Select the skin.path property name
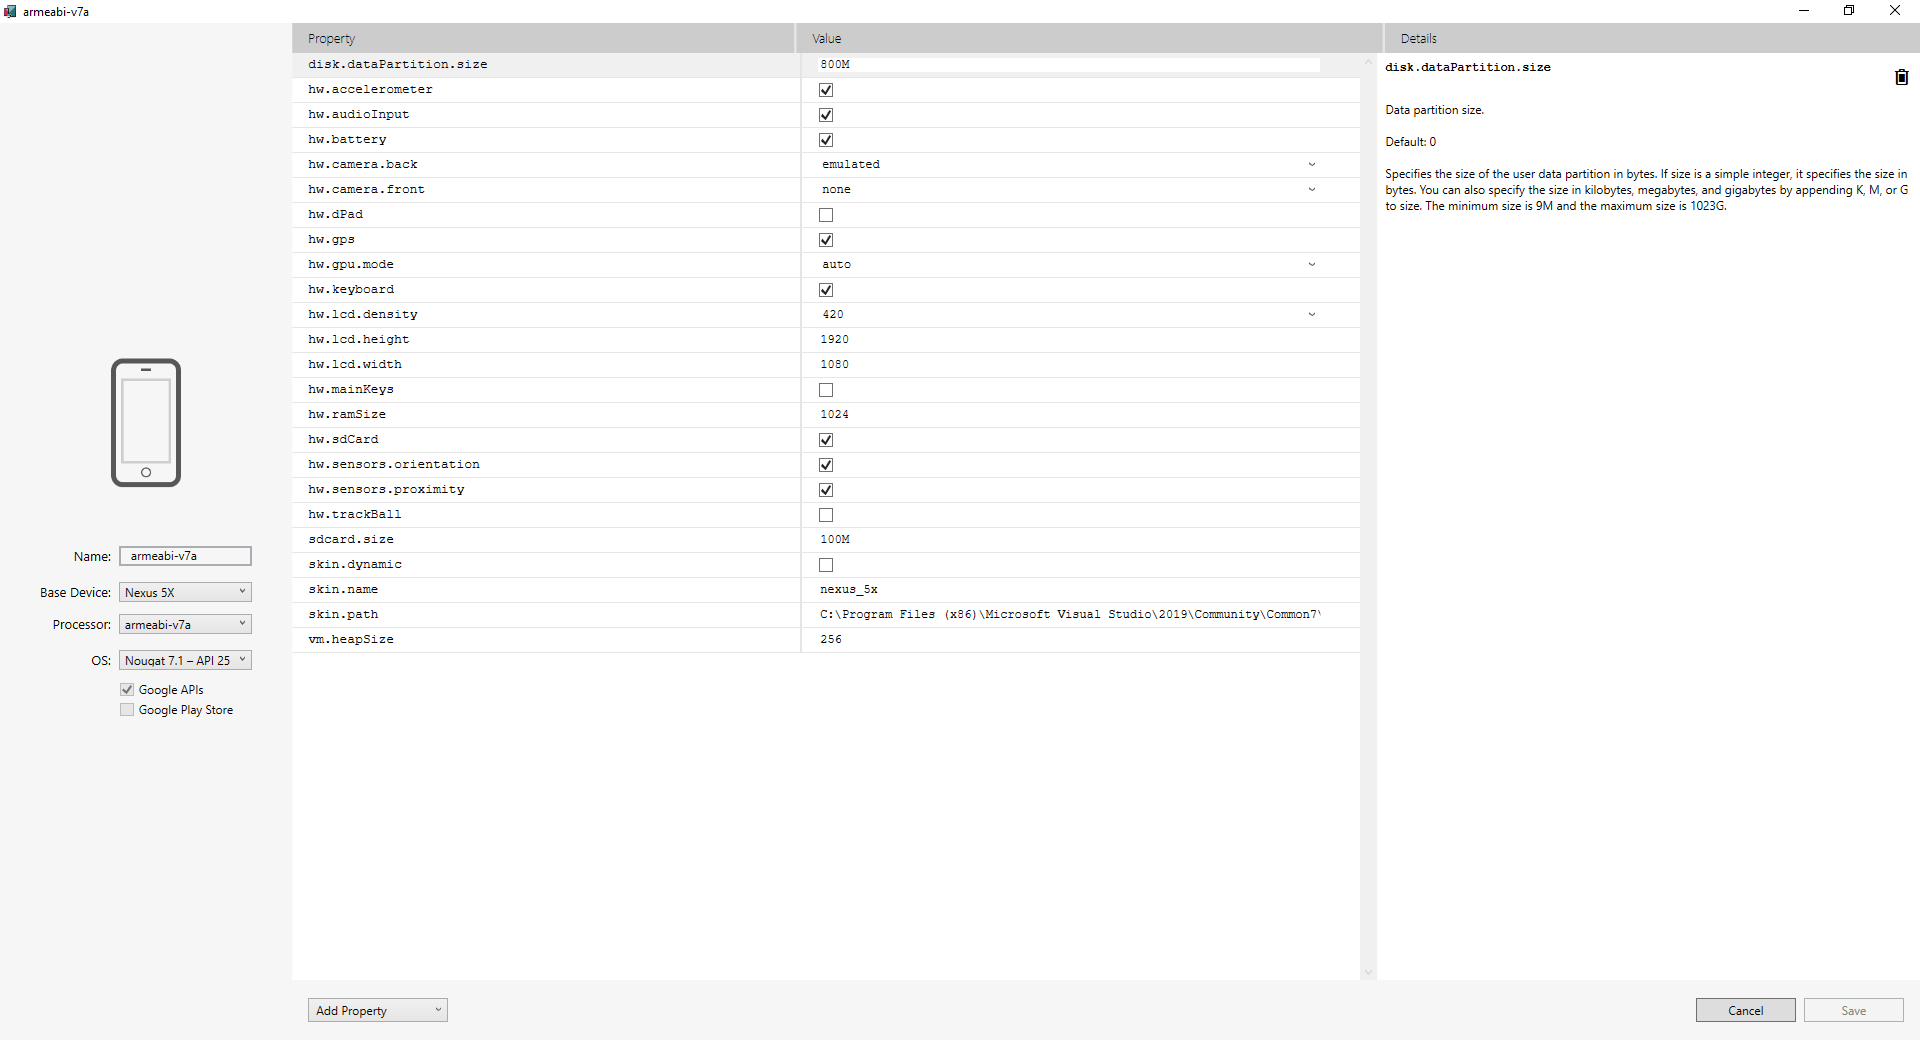Screen dimensions: 1920x1040 tap(343, 615)
